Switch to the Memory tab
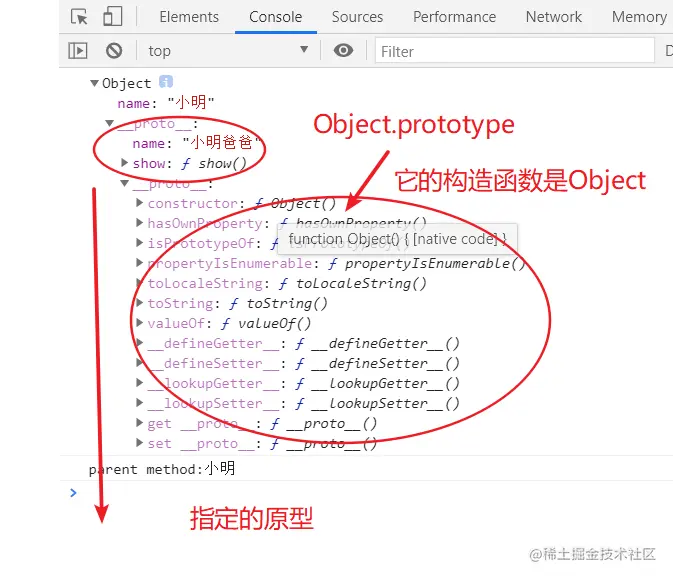 (639, 17)
